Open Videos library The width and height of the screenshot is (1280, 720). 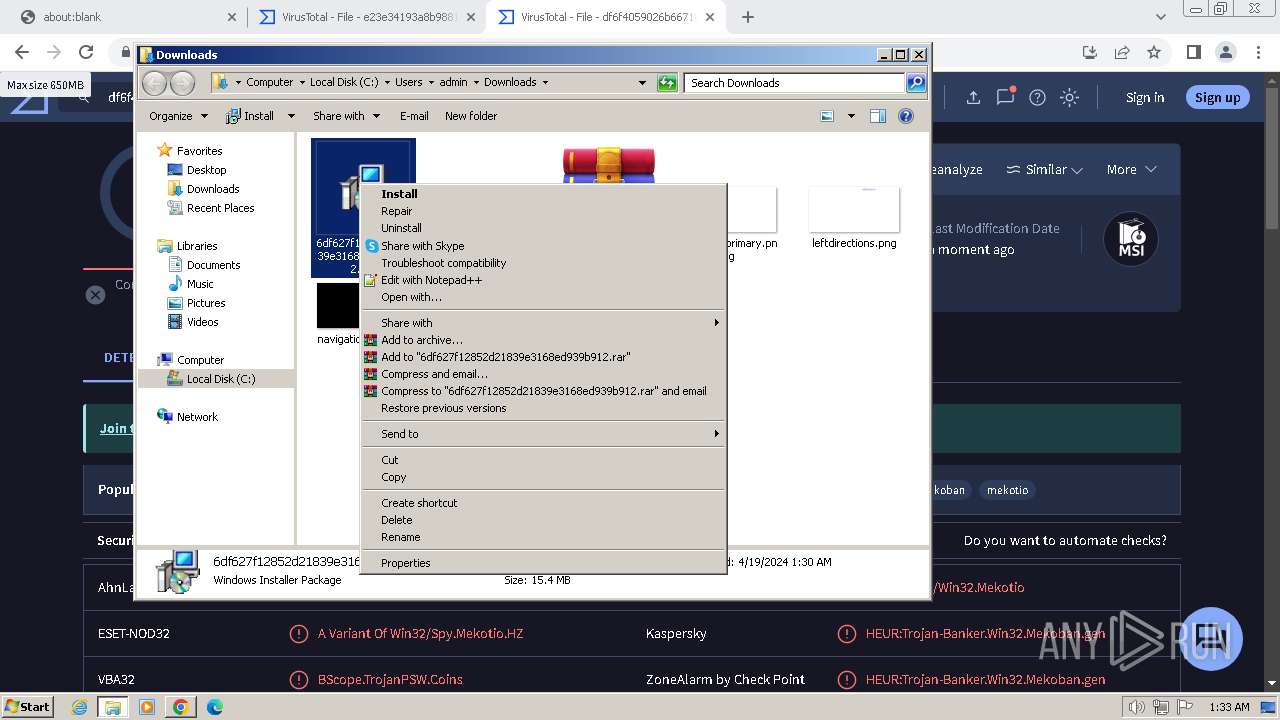[x=202, y=322]
